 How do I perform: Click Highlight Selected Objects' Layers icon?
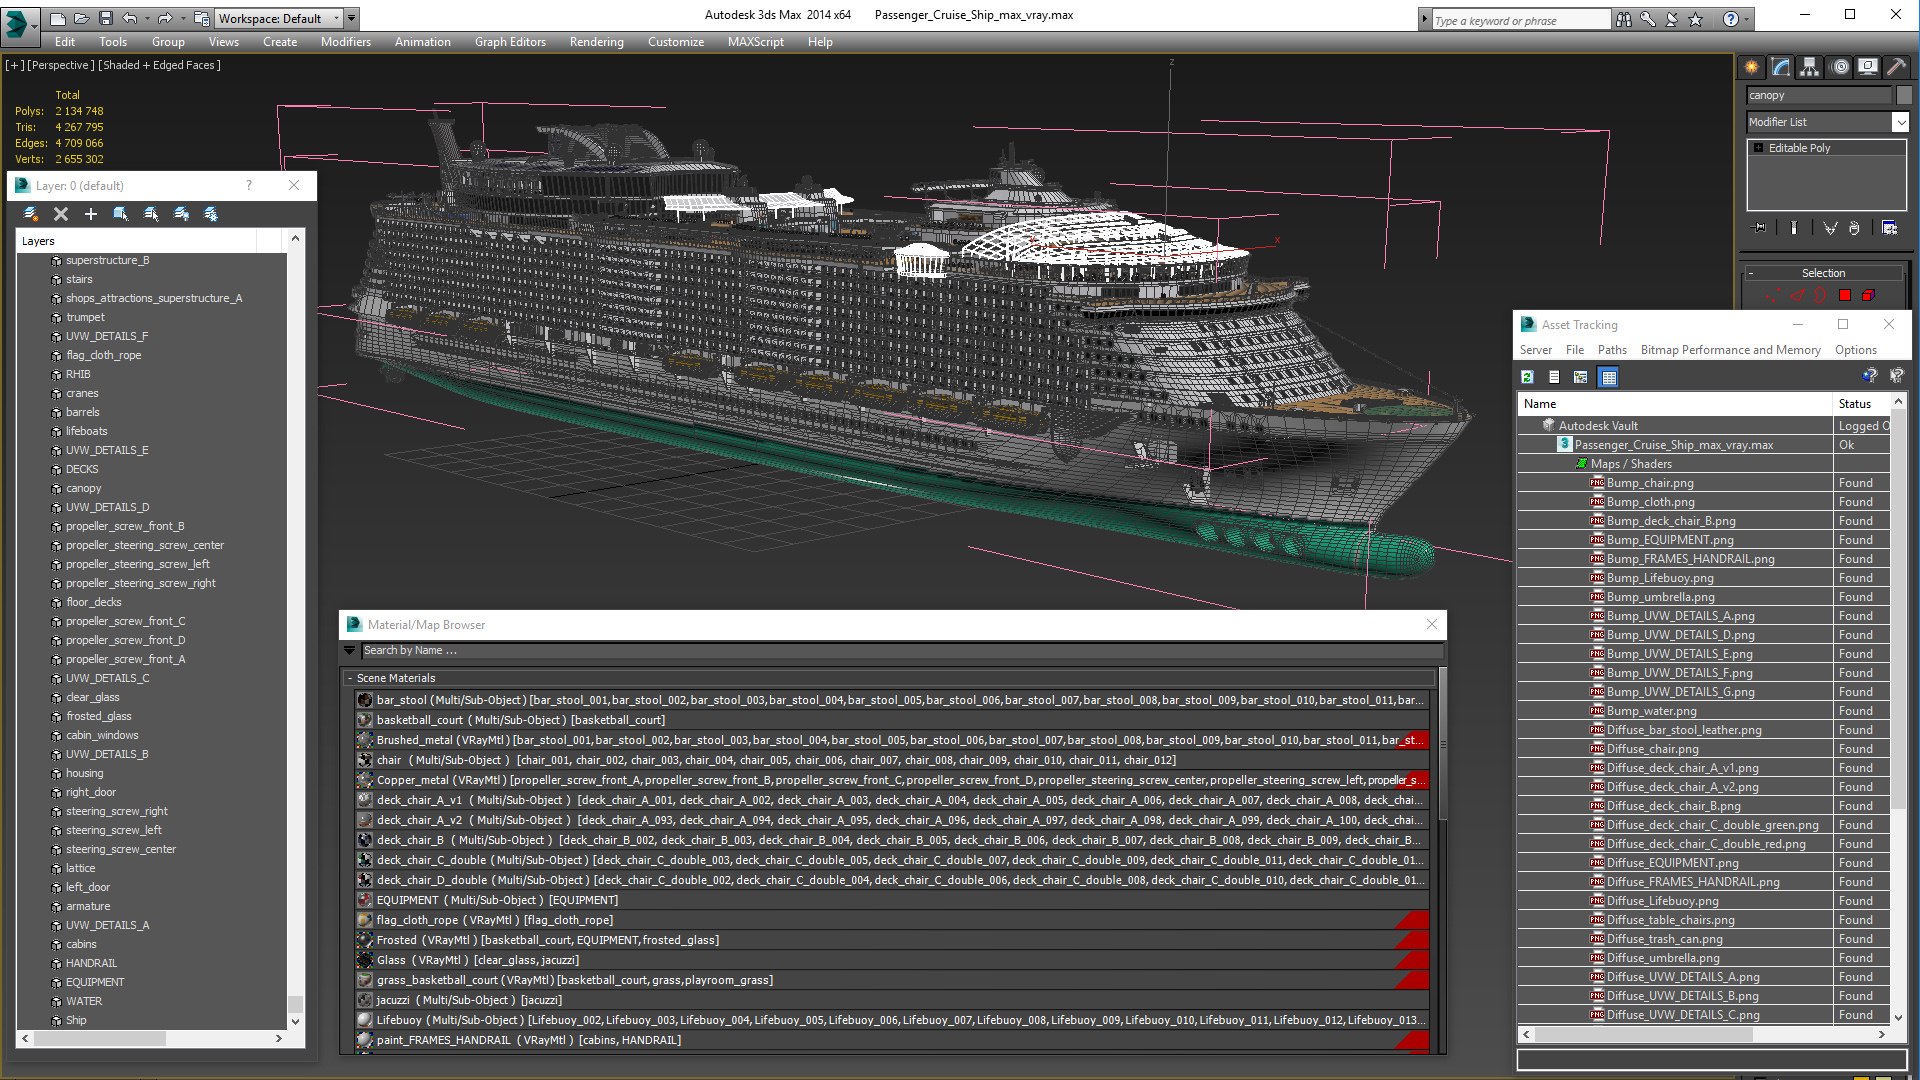[x=151, y=214]
